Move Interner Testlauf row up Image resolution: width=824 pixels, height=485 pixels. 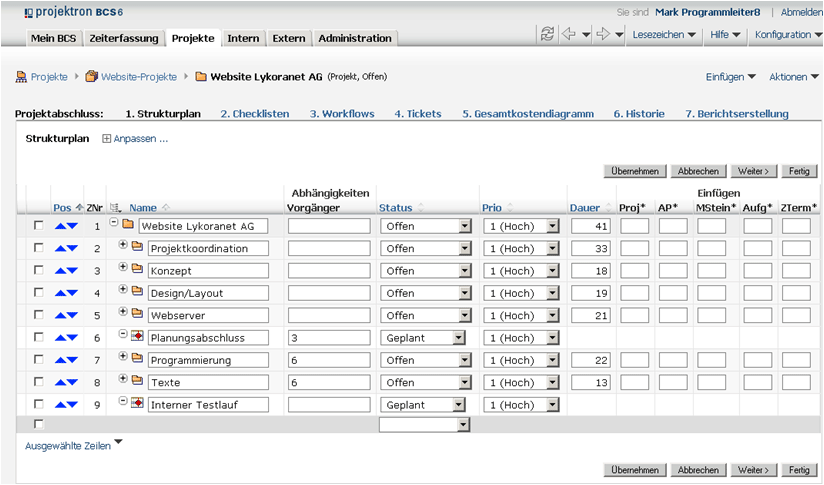[60, 405]
